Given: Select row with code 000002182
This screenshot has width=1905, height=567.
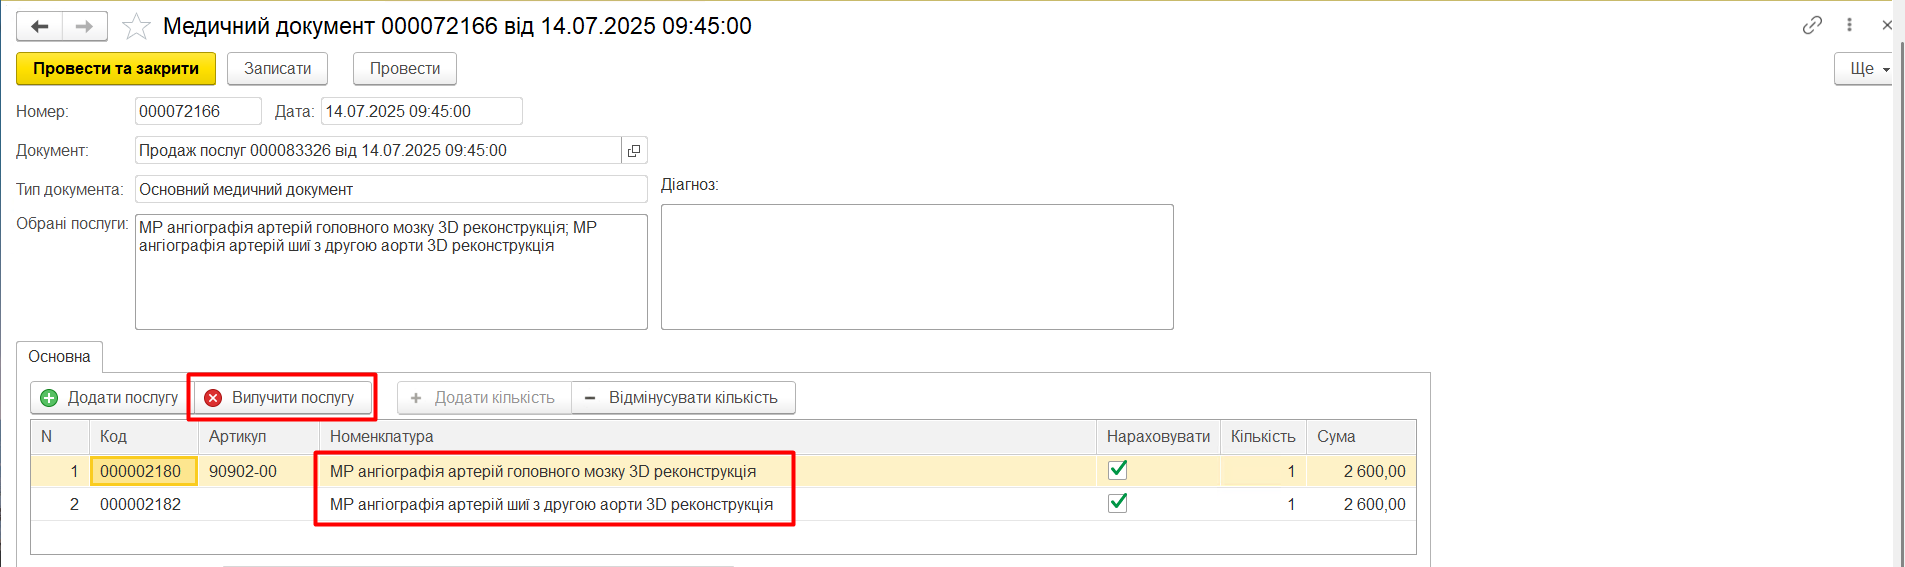Looking at the screenshot, I should pos(141,505).
